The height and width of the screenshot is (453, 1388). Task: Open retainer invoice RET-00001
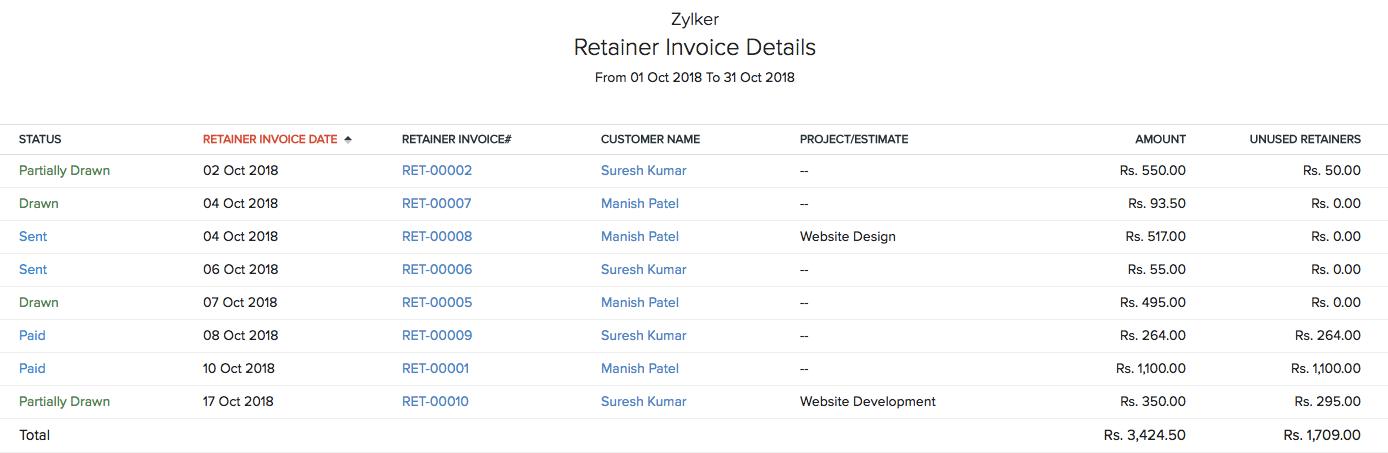tap(435, 369)
